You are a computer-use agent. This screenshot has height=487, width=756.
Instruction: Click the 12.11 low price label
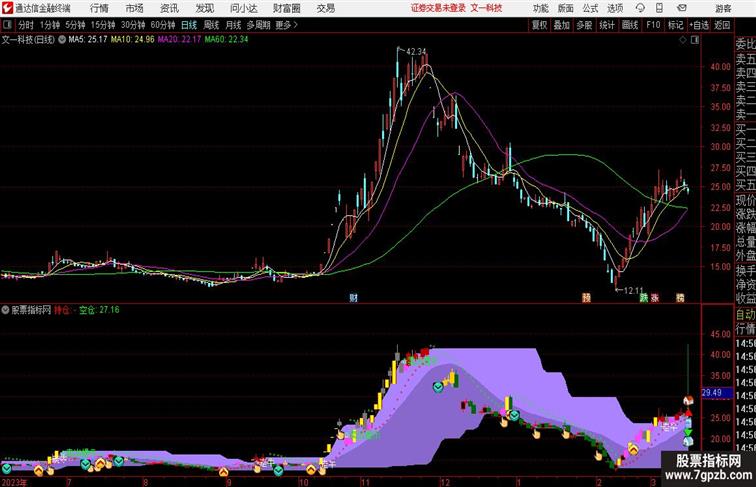pyautogui.click(x=634, y=291)
